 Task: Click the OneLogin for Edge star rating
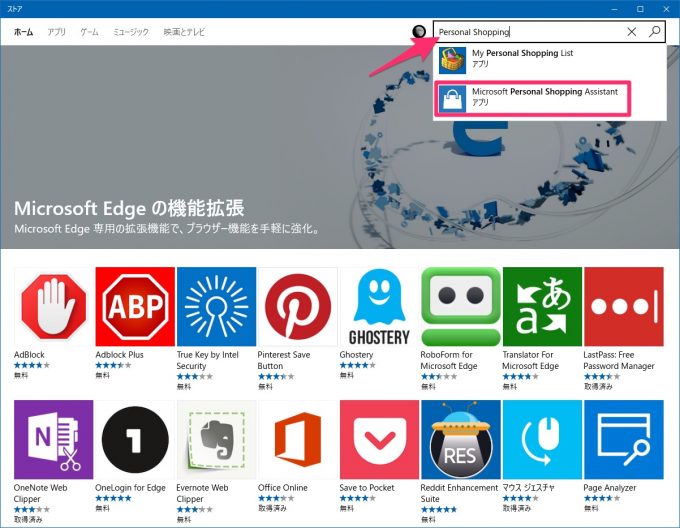tap(113, 498)
